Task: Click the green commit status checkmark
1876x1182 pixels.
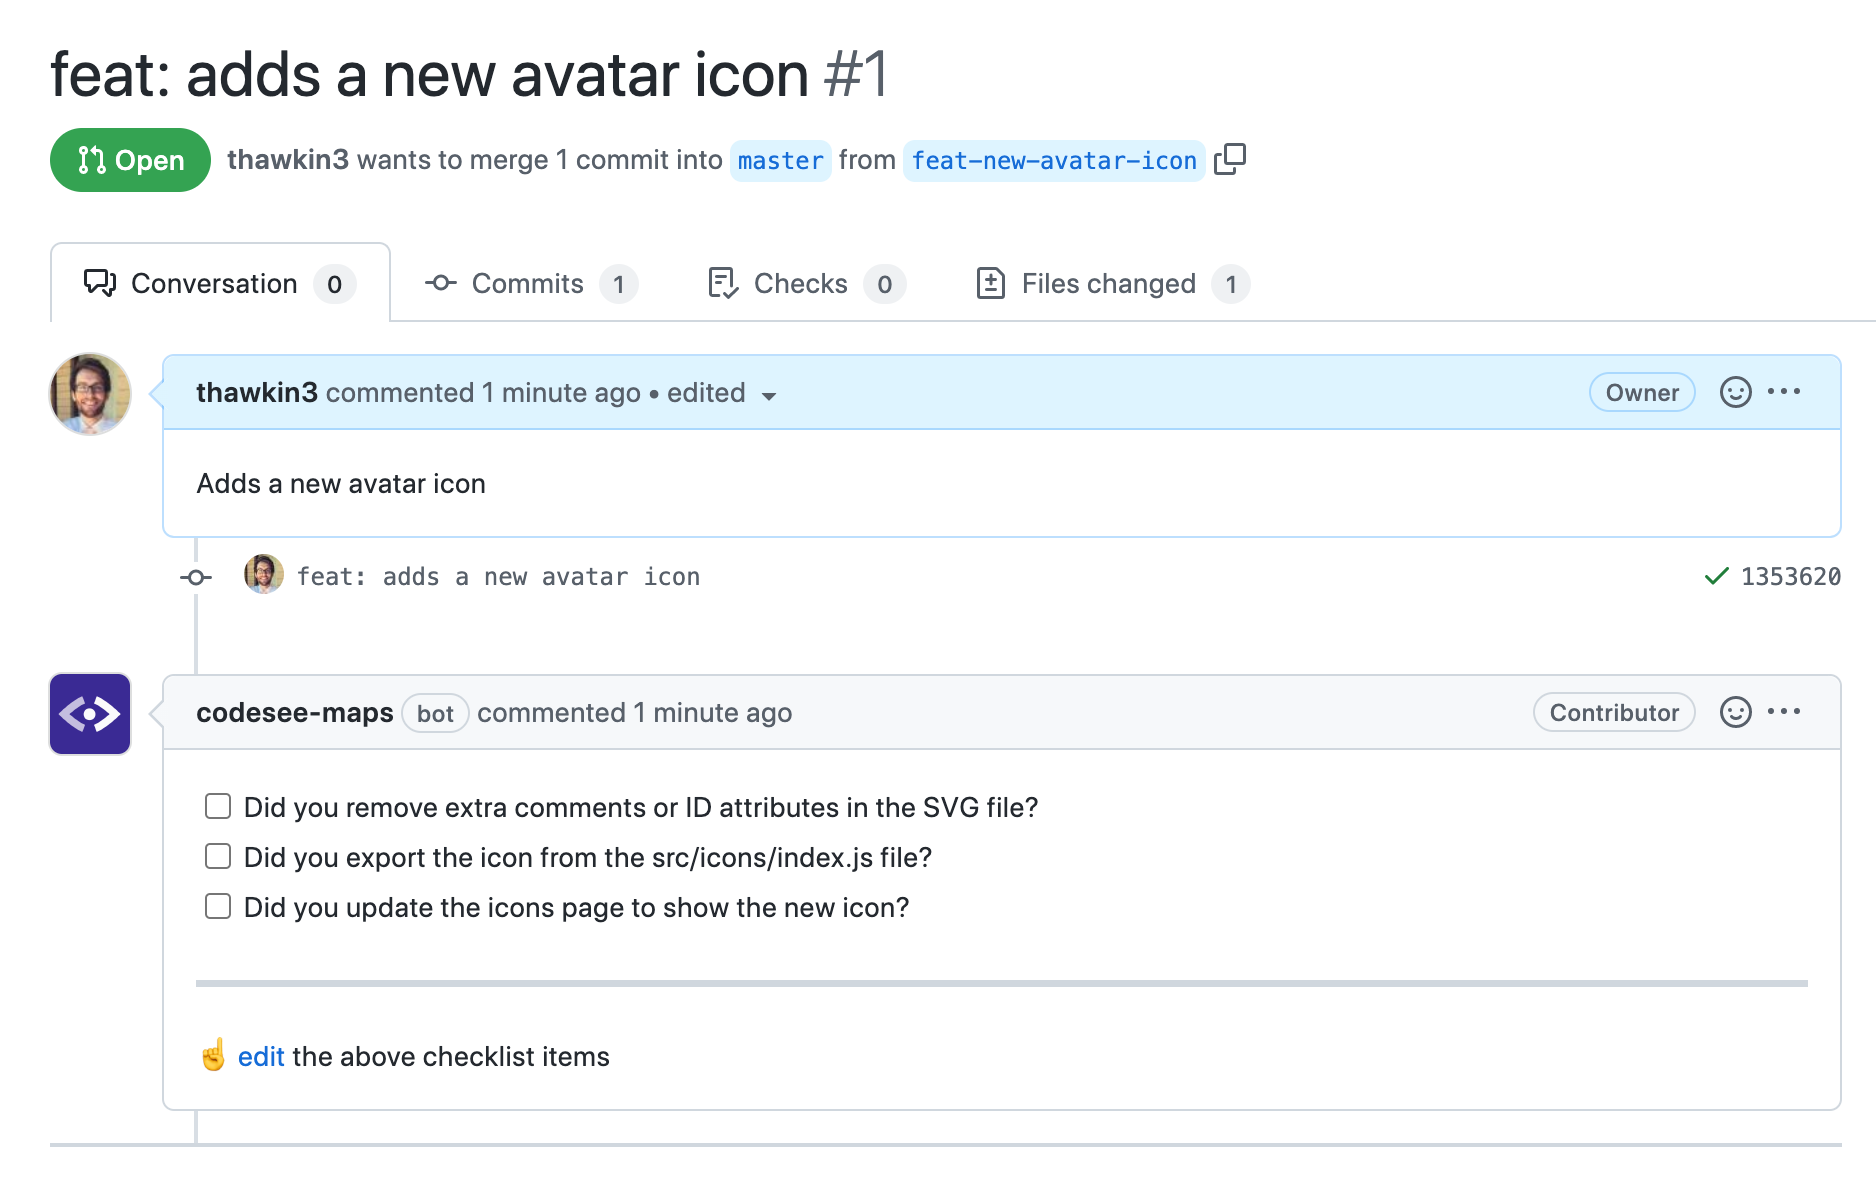Action: 1716,576
